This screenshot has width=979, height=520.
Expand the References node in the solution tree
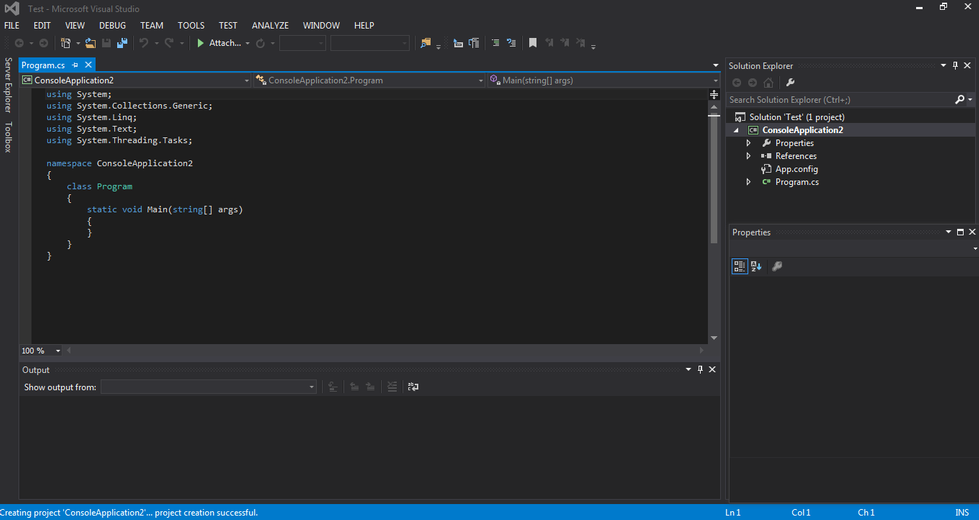click(x=748, y=156)
